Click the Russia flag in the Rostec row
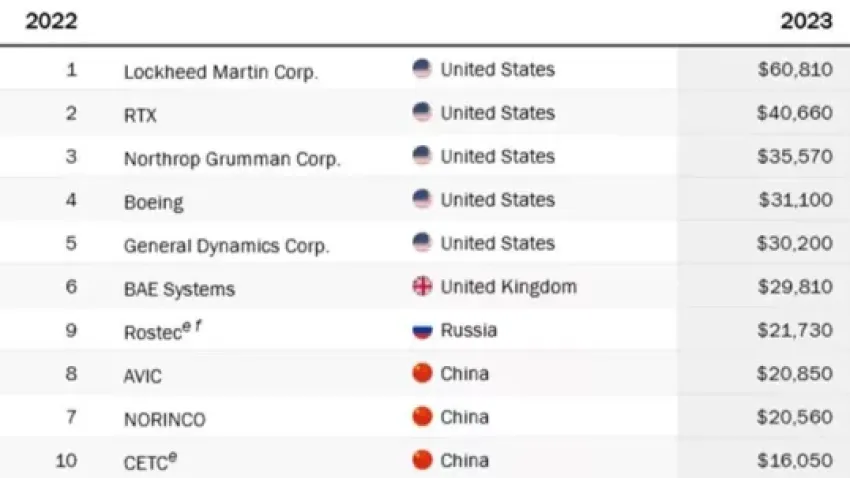This screenshot has height=478, width=850. click(422, 330)
